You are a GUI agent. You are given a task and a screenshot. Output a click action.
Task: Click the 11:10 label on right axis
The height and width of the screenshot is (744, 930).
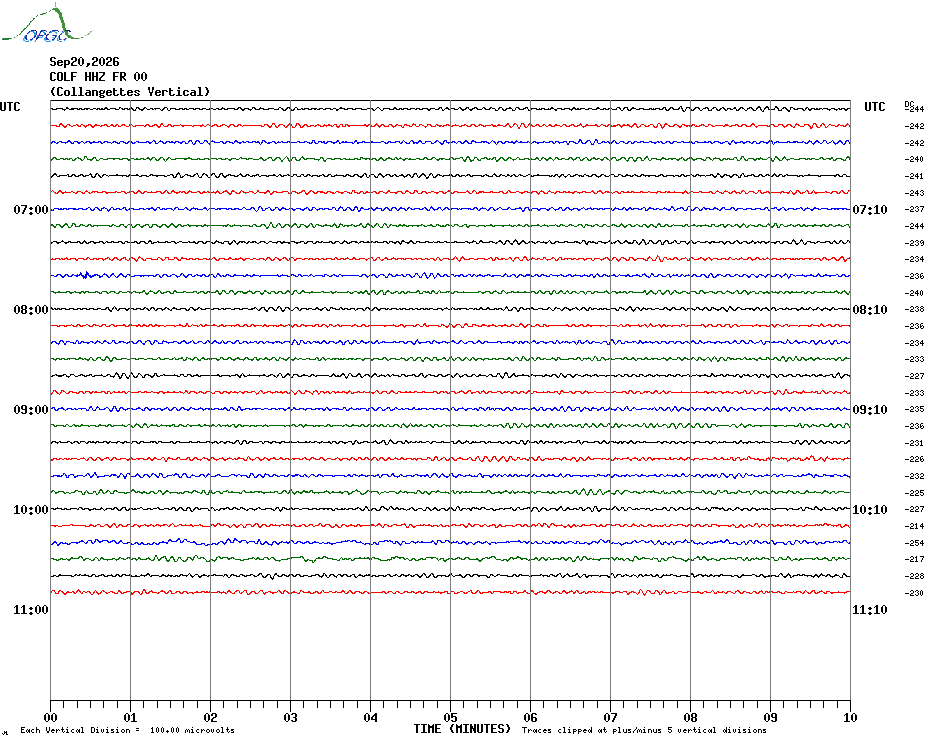[870, 610]
